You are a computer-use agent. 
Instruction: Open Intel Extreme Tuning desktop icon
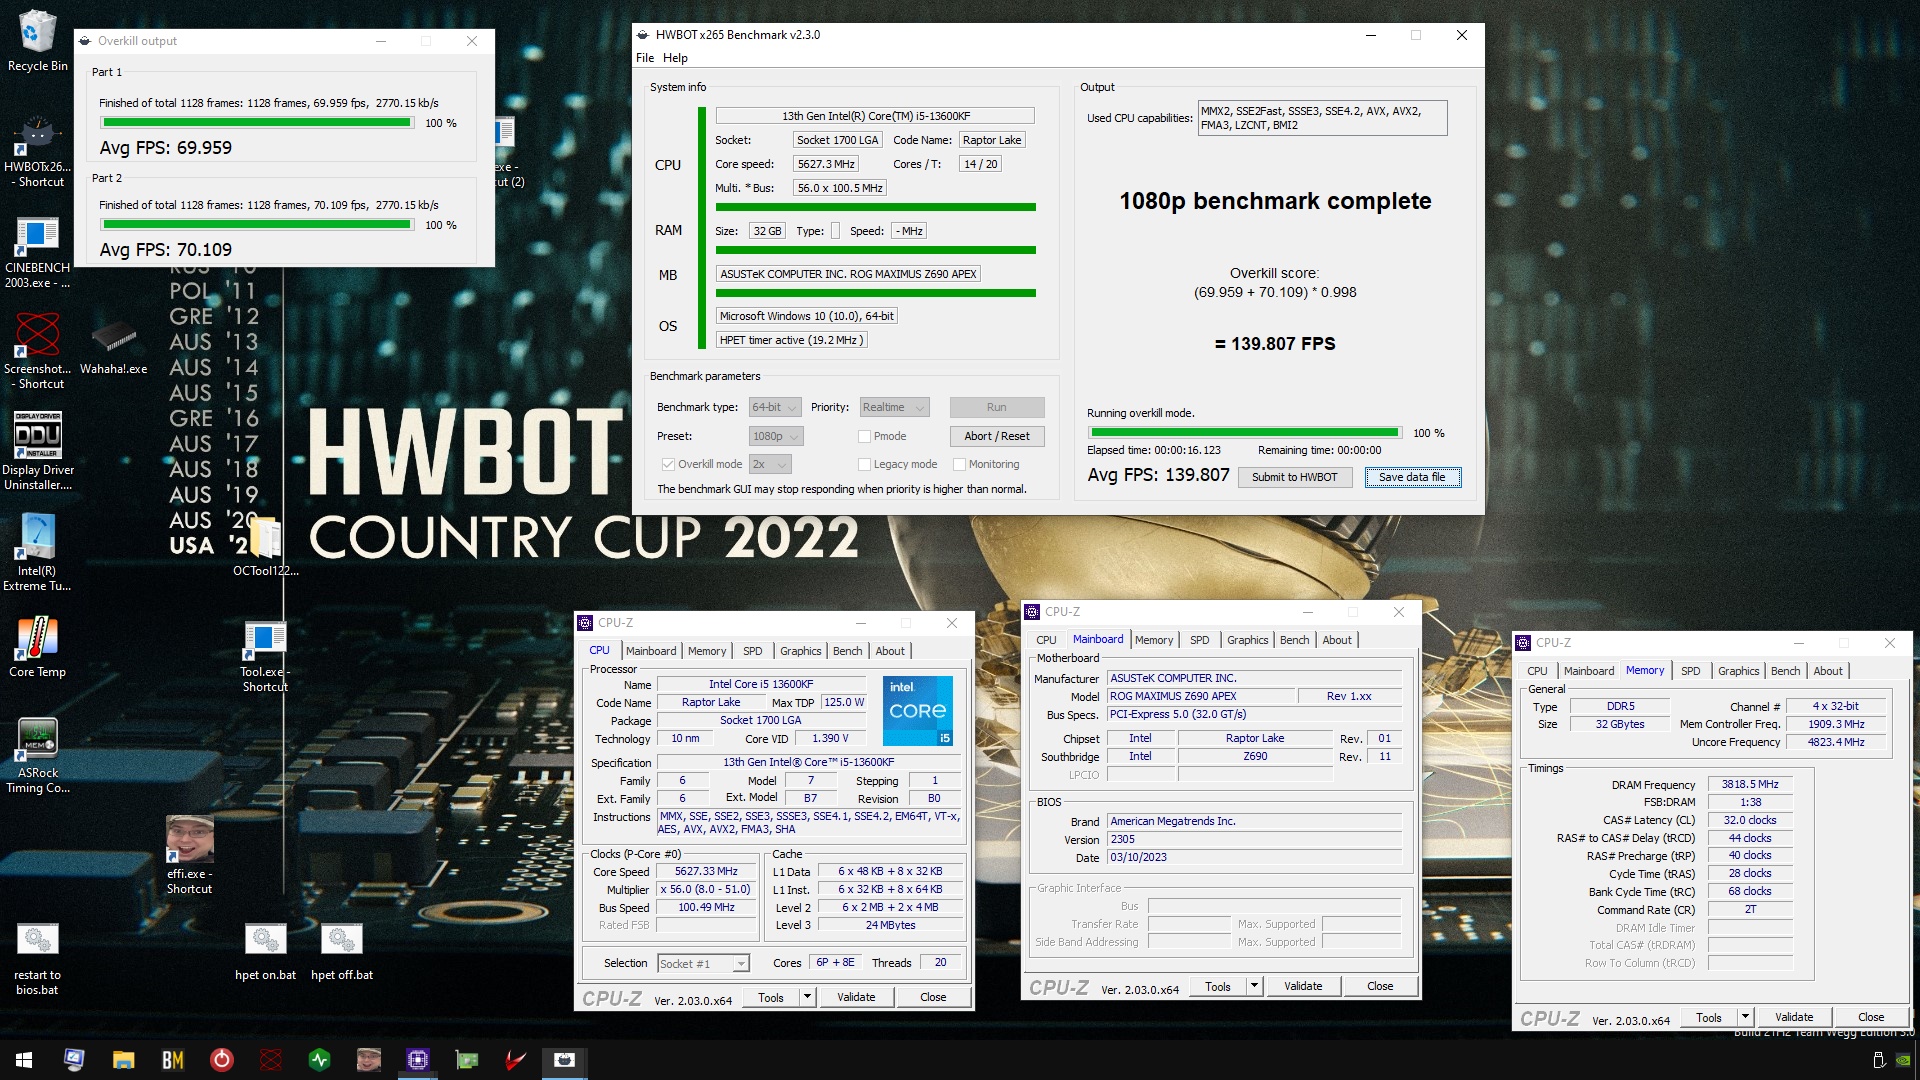(x=37, y=552)
